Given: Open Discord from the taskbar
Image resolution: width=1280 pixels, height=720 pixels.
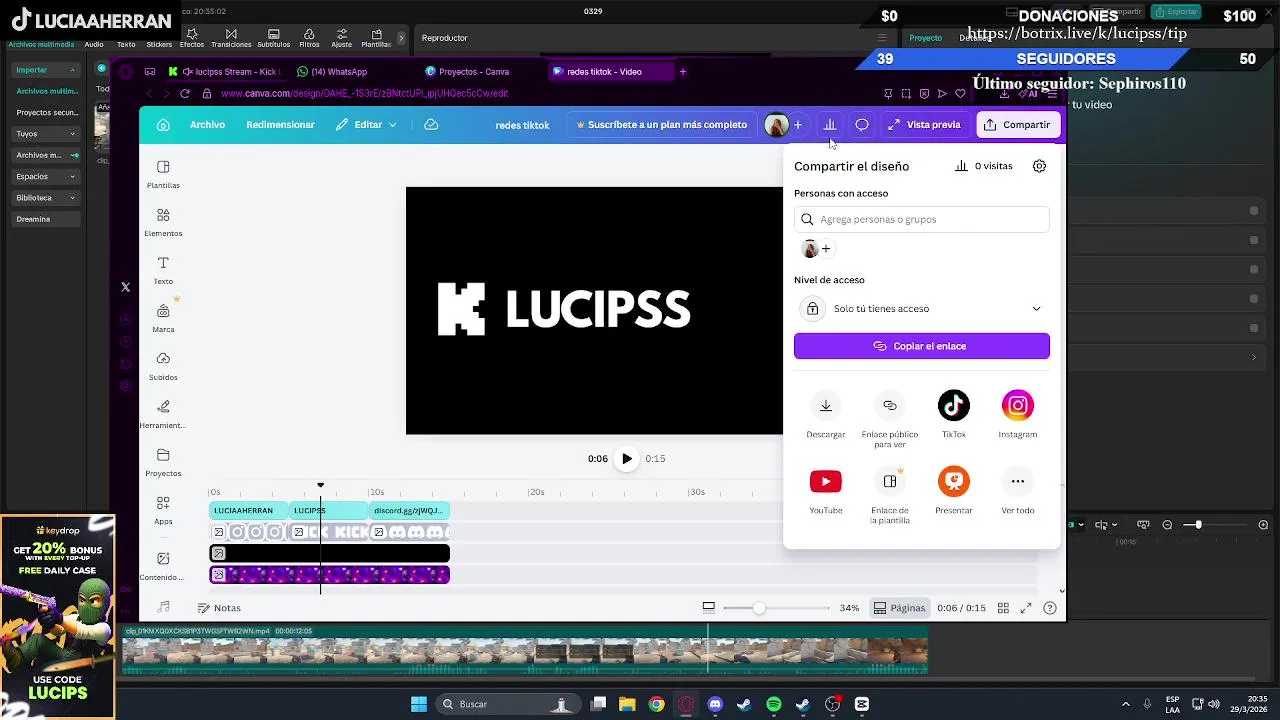Looking at the screenshot, I should [714, 704].
